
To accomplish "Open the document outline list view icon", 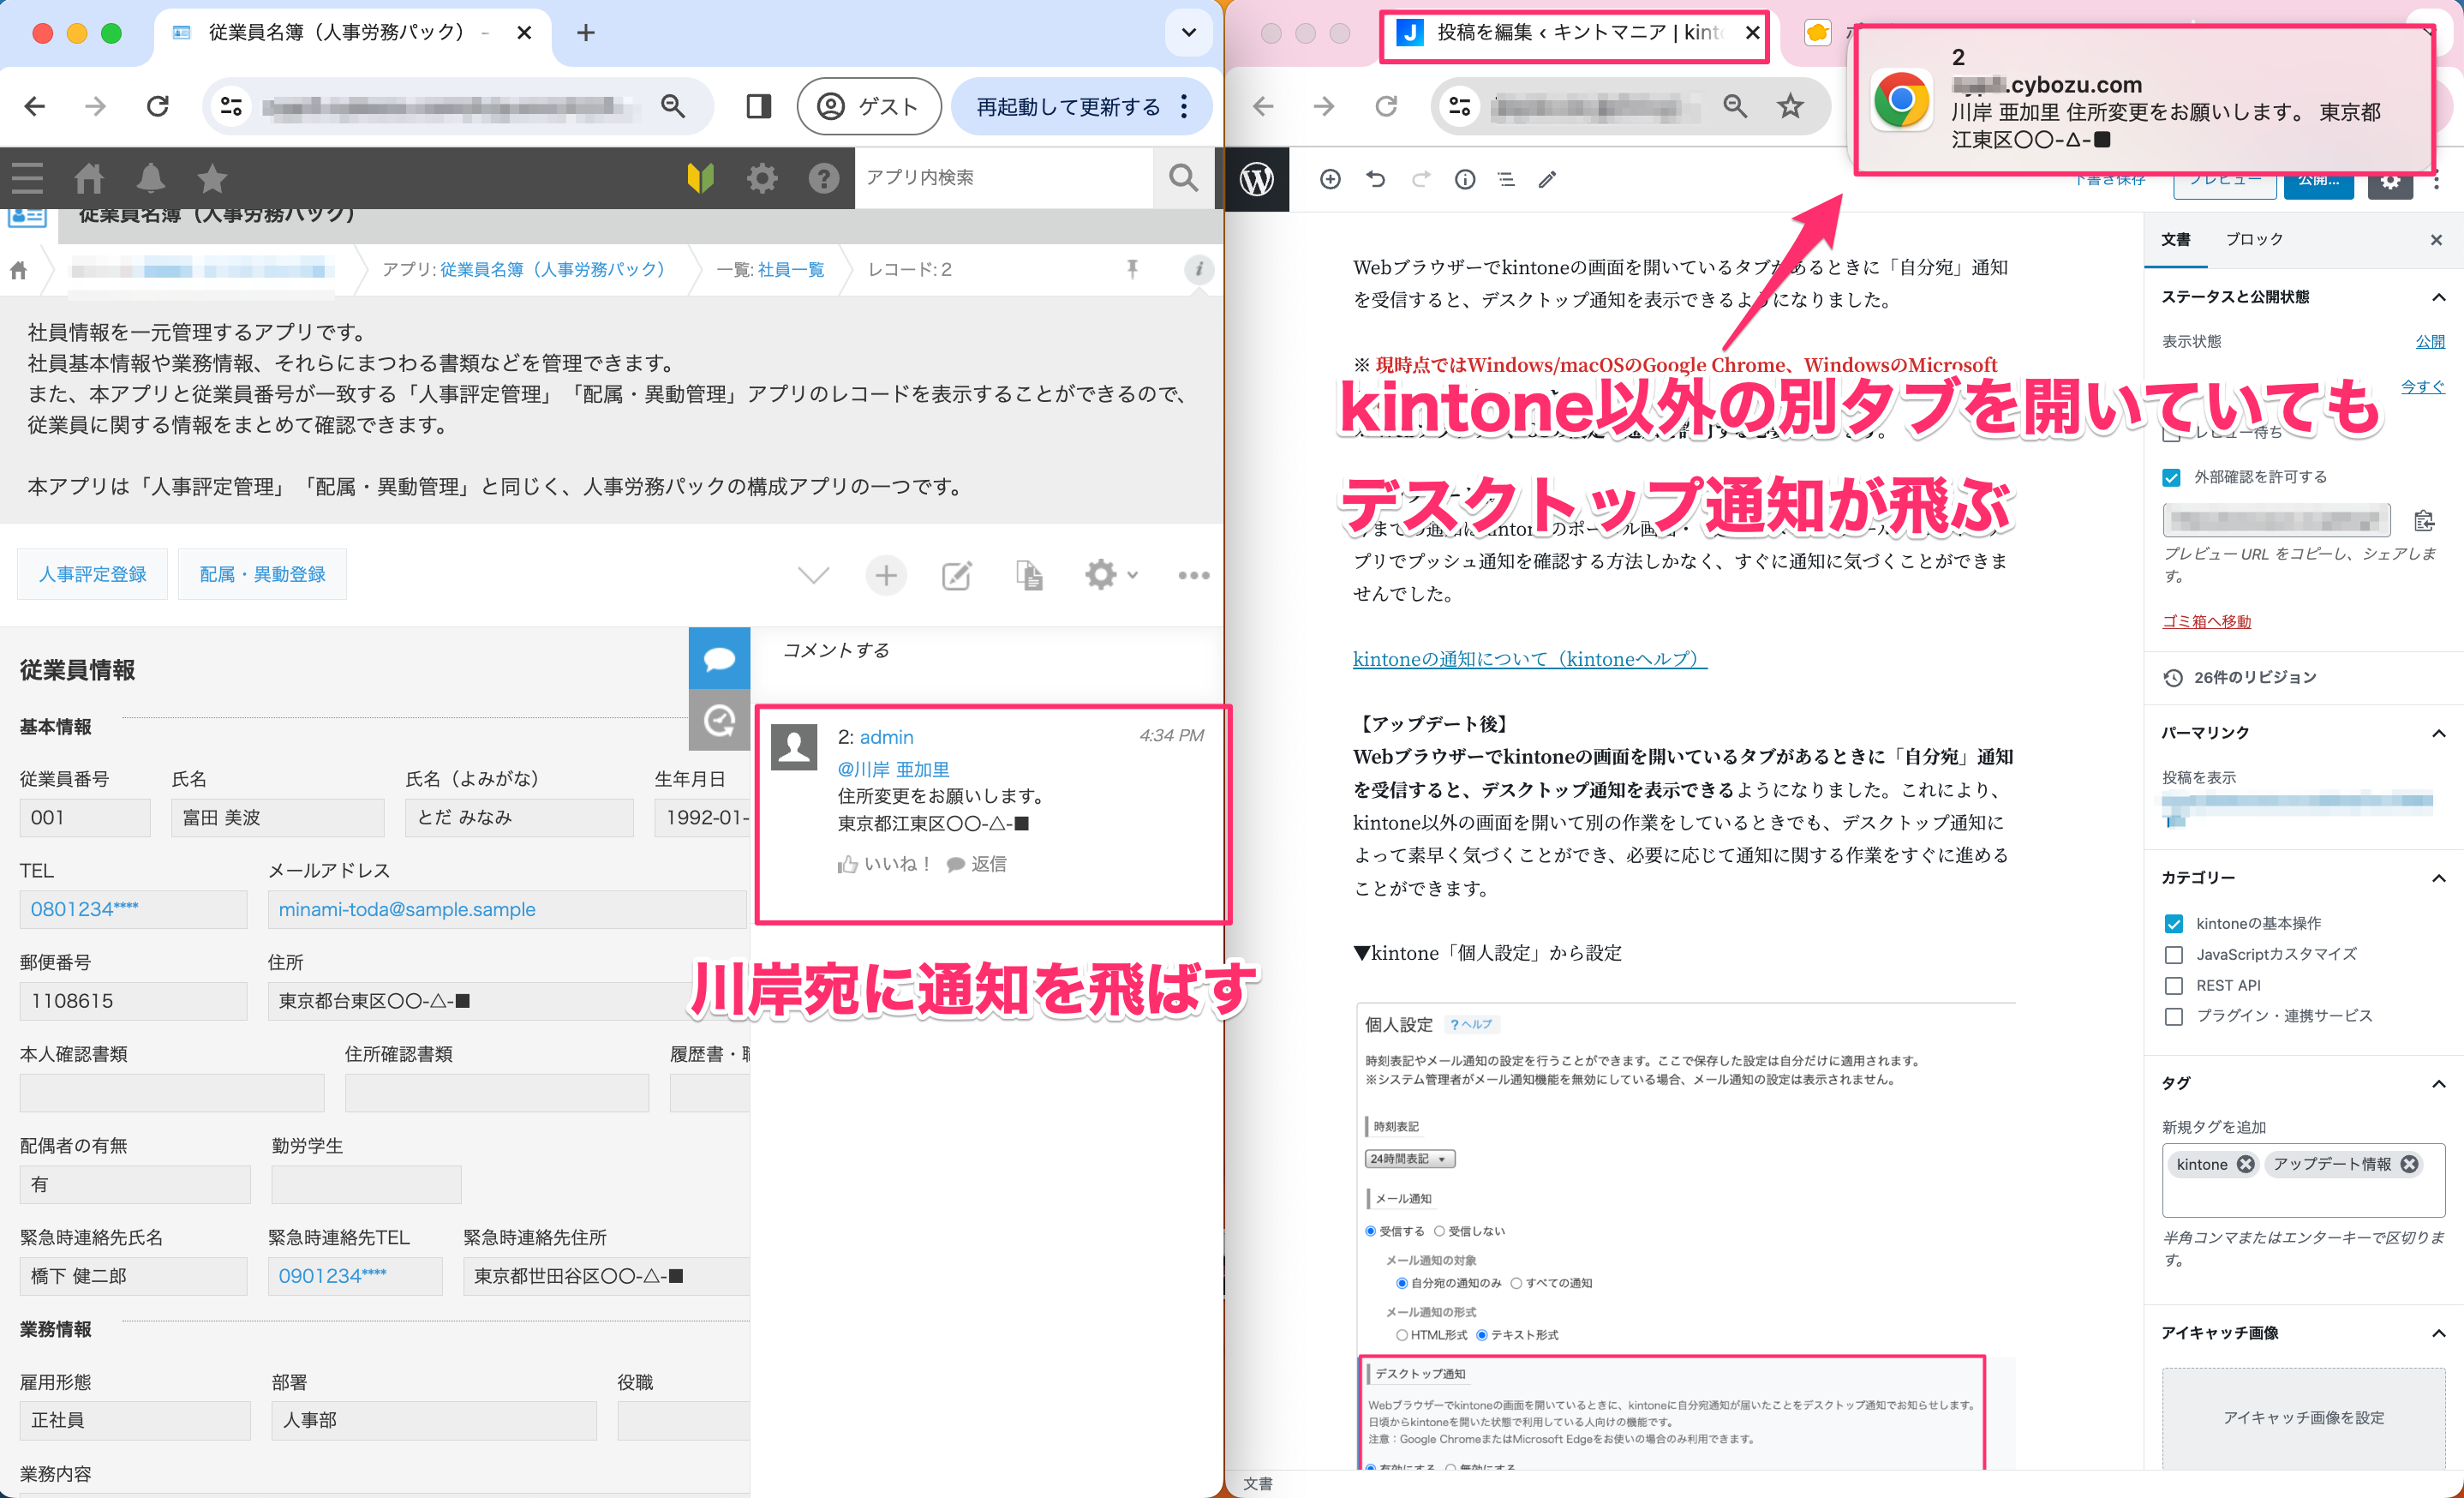I will tap(1506, 179).
